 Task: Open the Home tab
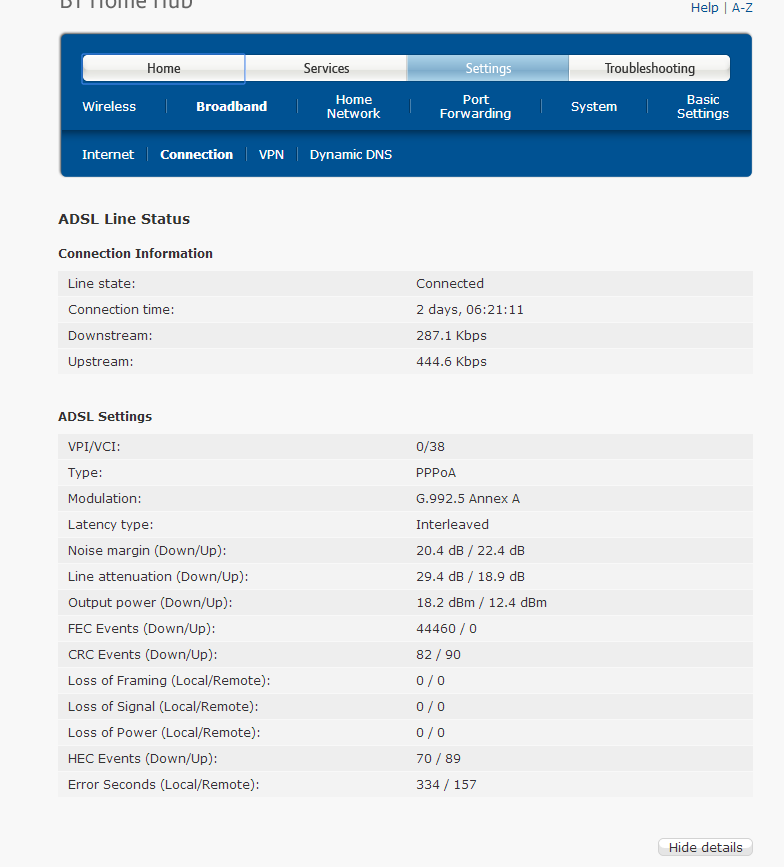[x=164, y=69]
